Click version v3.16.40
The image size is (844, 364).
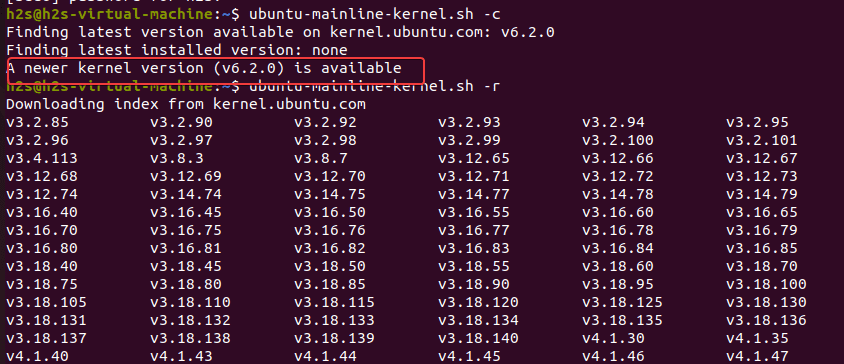coord(42,213)
